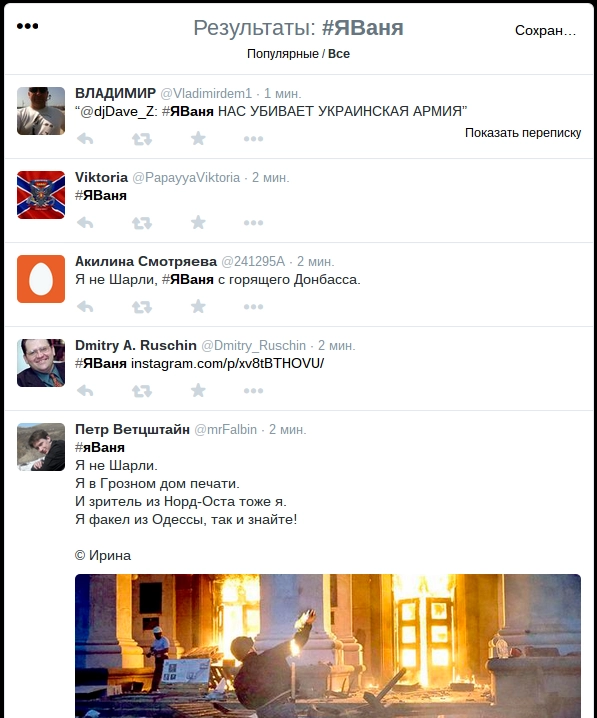Open the three-dot menu in header
The image size is (597, 718).
click(27, 26)
